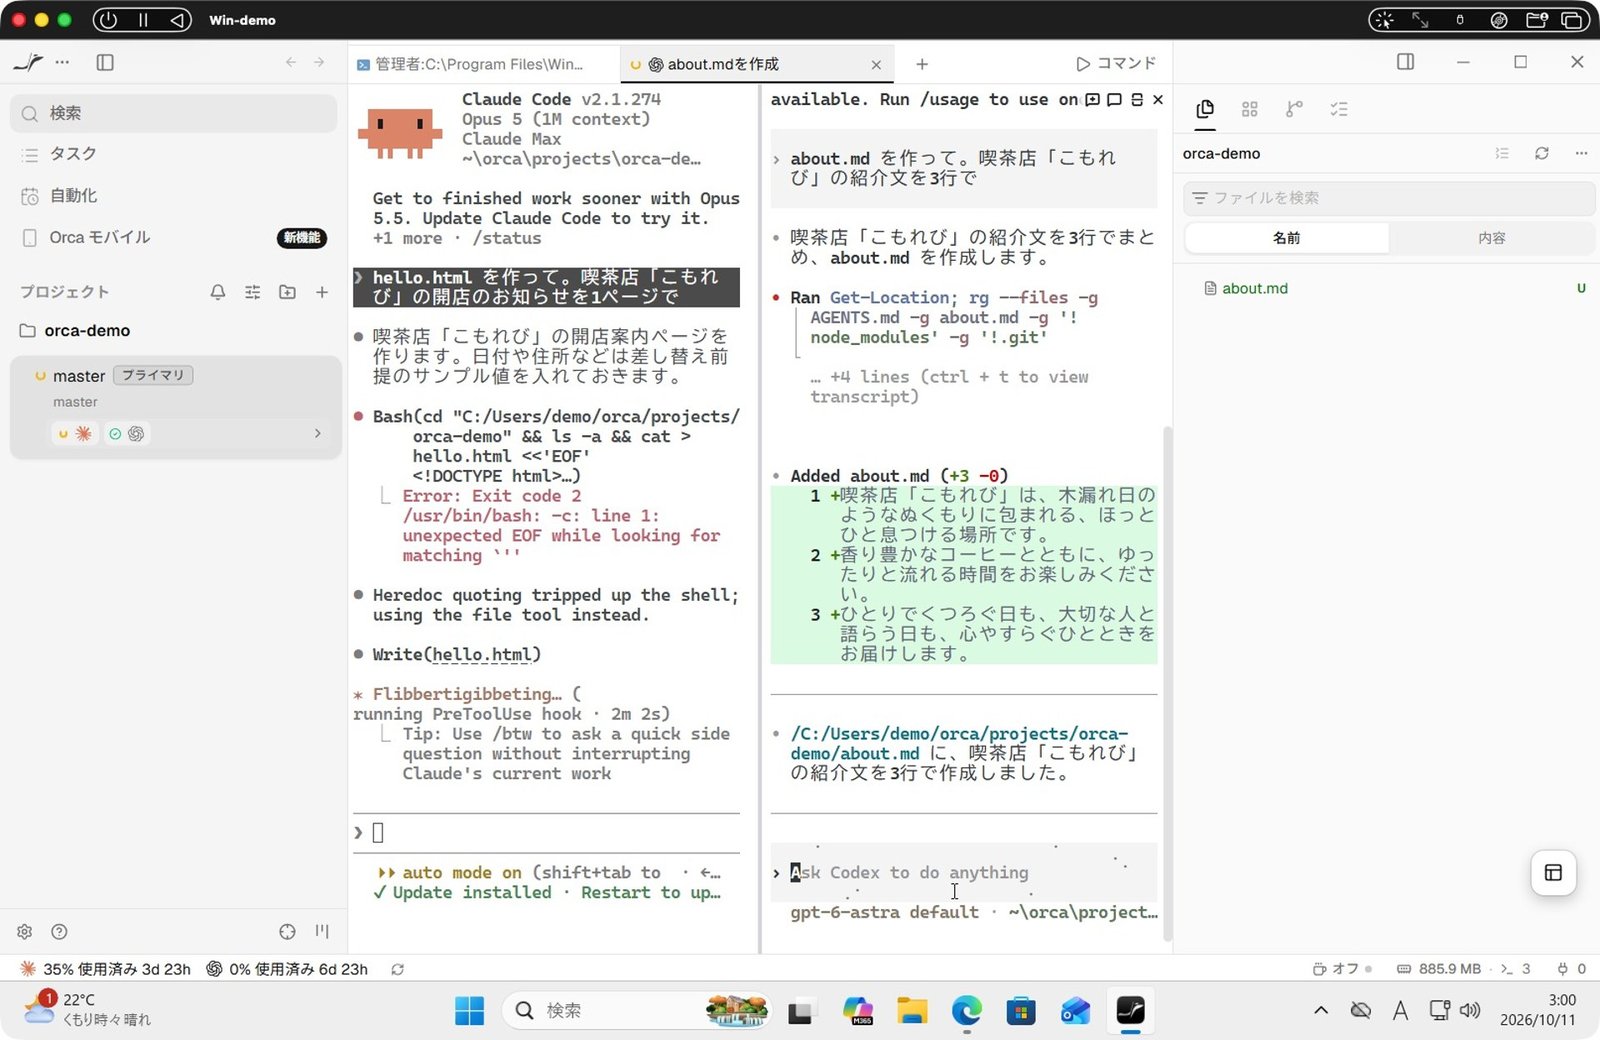Viewport: 1600px width, 1040px height.
Task: Click the plus icon in プロジェクト header
Action: point(322,292)
